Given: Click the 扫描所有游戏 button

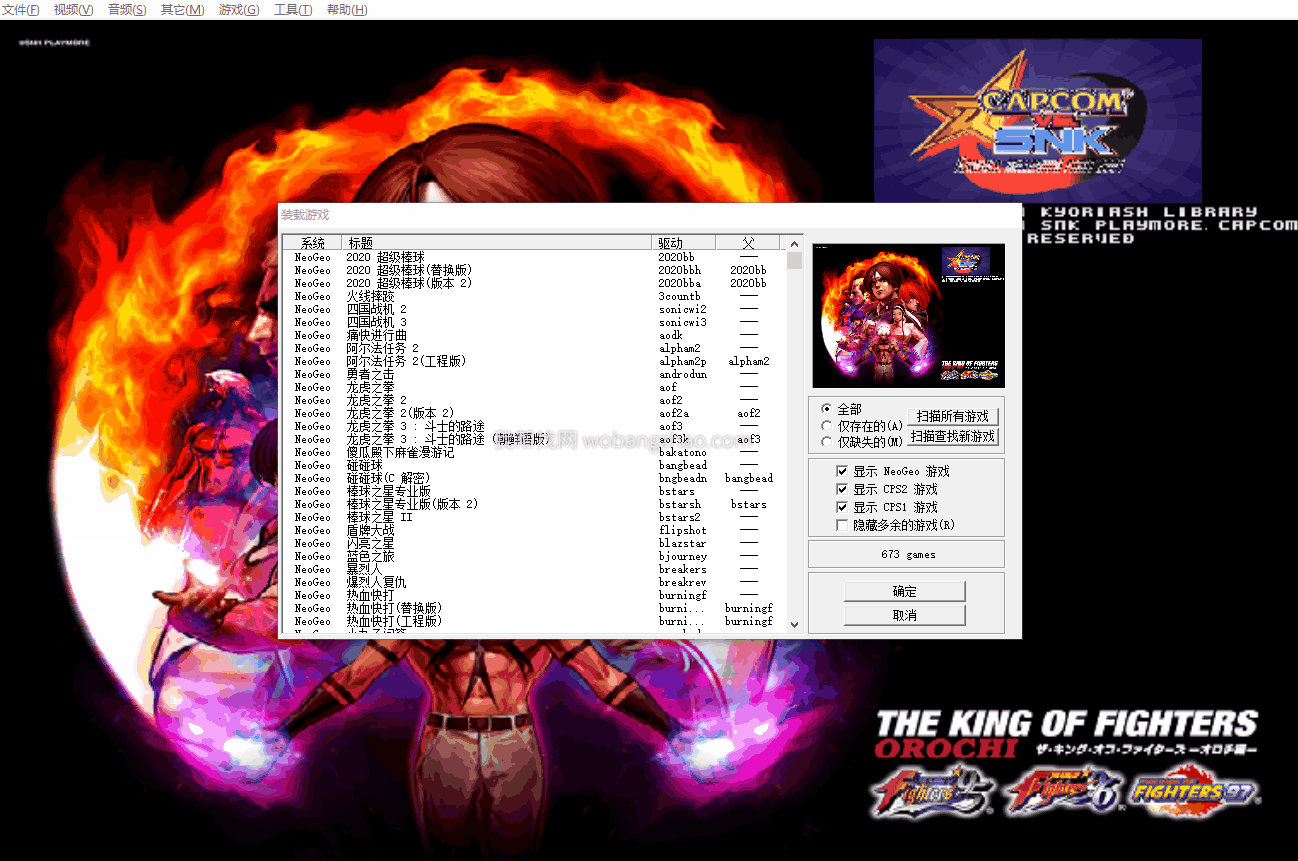Looking at the screenshot, I should pyautogui.click(x=952, y=416).
